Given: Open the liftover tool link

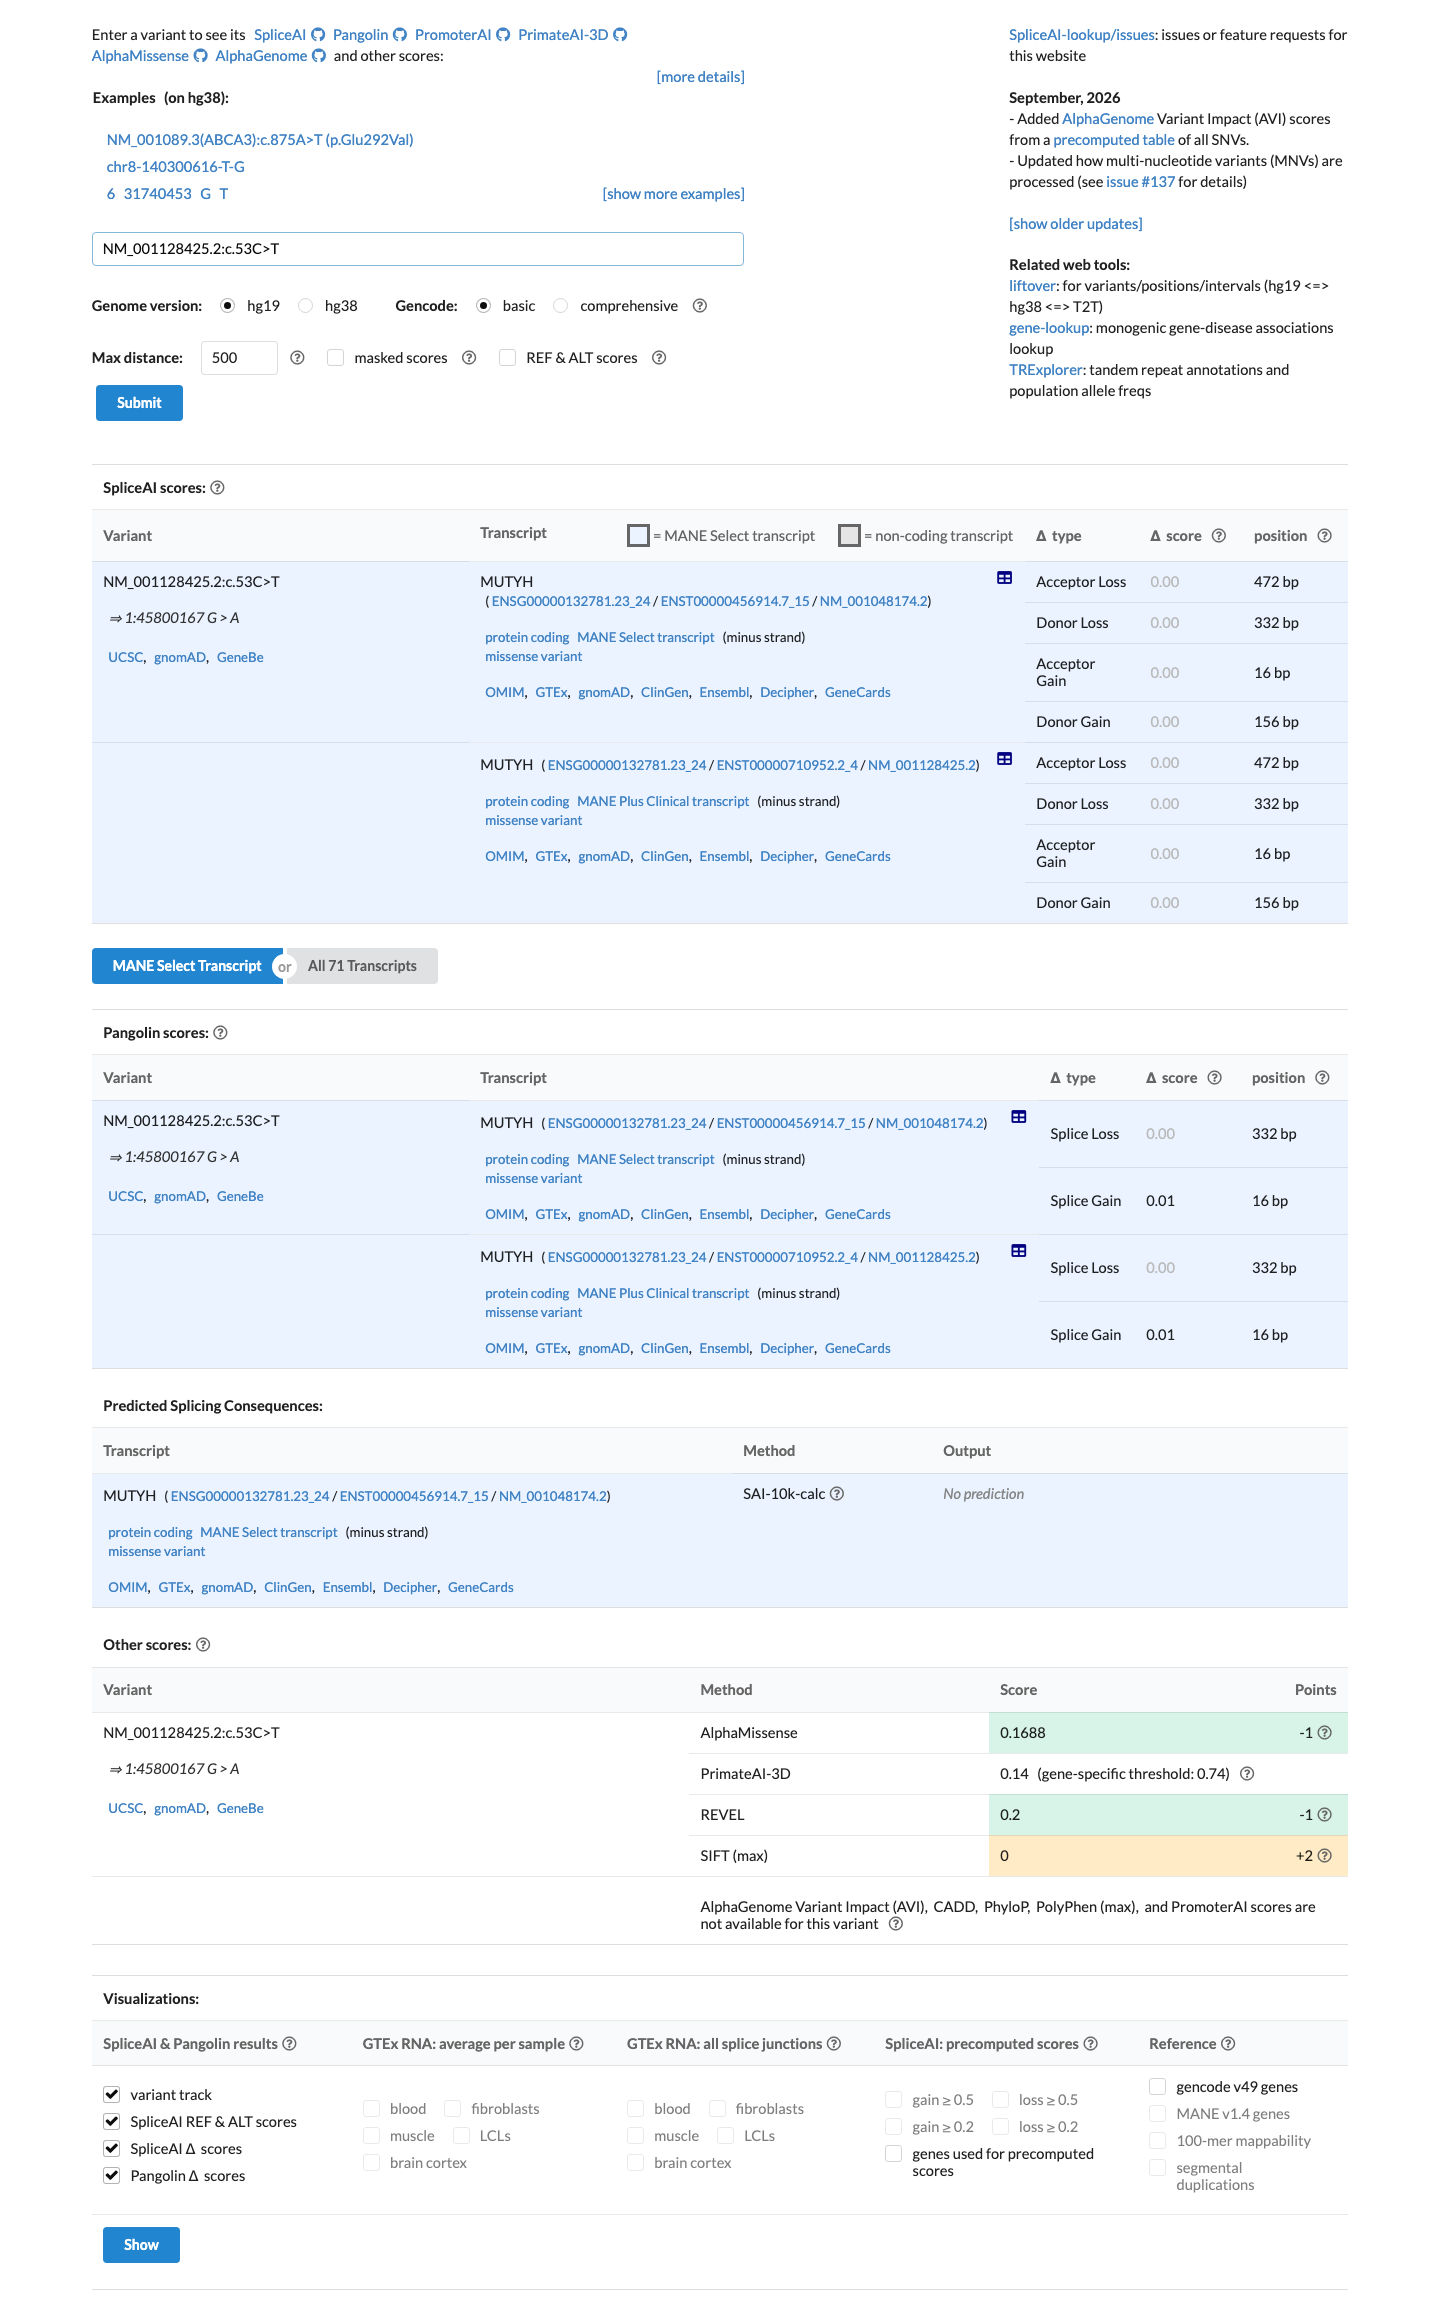Looking at the screenshot, I should (x=1032, y=286).
